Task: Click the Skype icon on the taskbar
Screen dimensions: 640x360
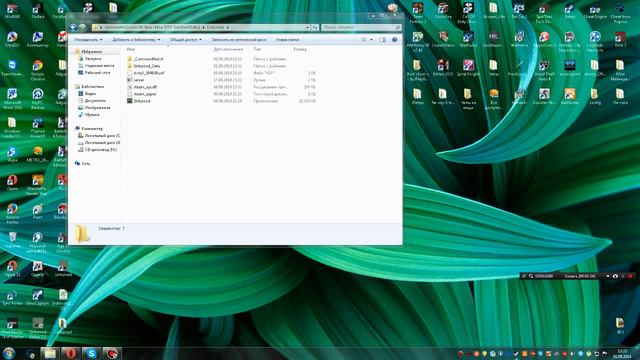Action: click(91, 353)
